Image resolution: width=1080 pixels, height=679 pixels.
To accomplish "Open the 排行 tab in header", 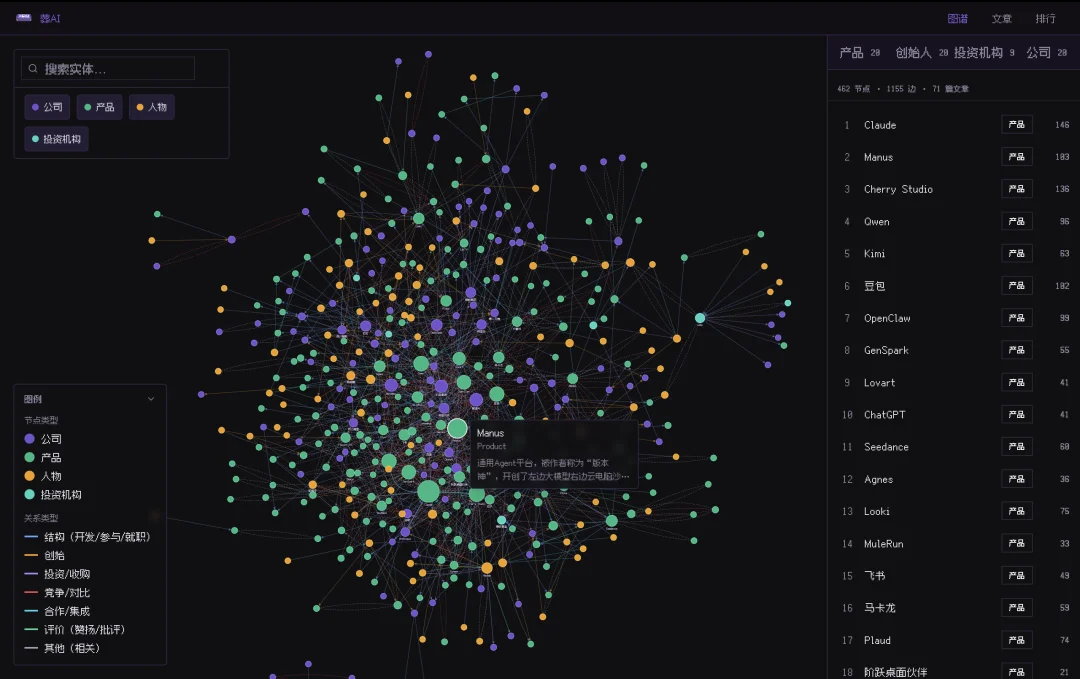I will point(1045,19).
